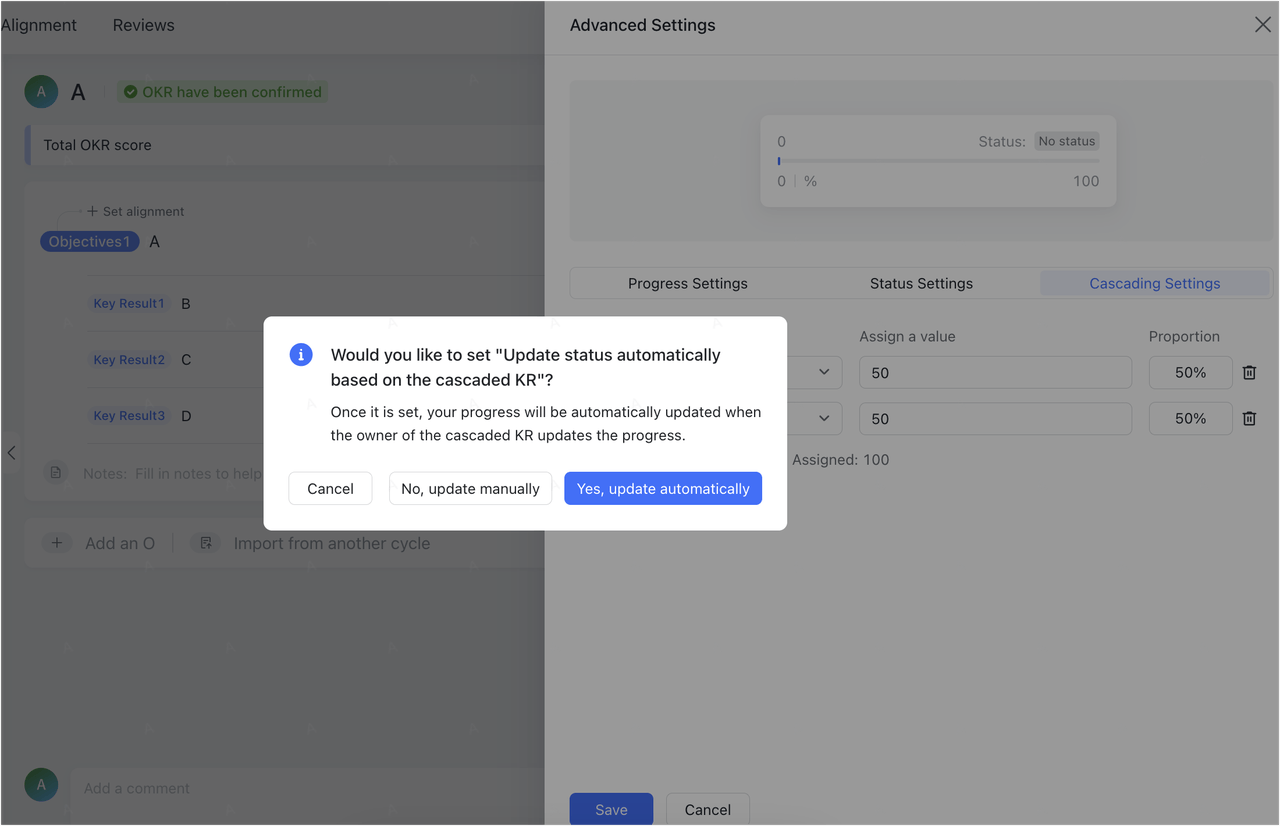Click the Save button in Advanced Settings
This screenshot has width=1280, height=826.
click(x=611, y=809)
